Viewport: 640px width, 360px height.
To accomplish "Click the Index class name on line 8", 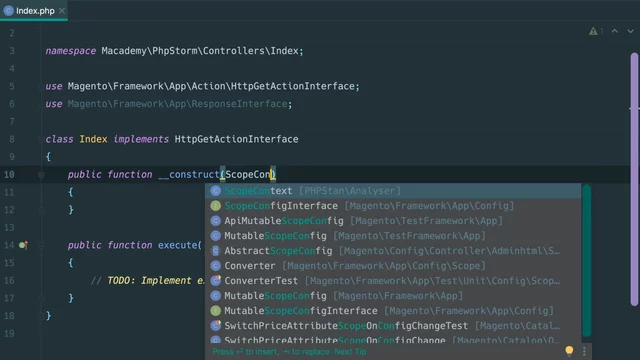I will [x=93, y=139].
